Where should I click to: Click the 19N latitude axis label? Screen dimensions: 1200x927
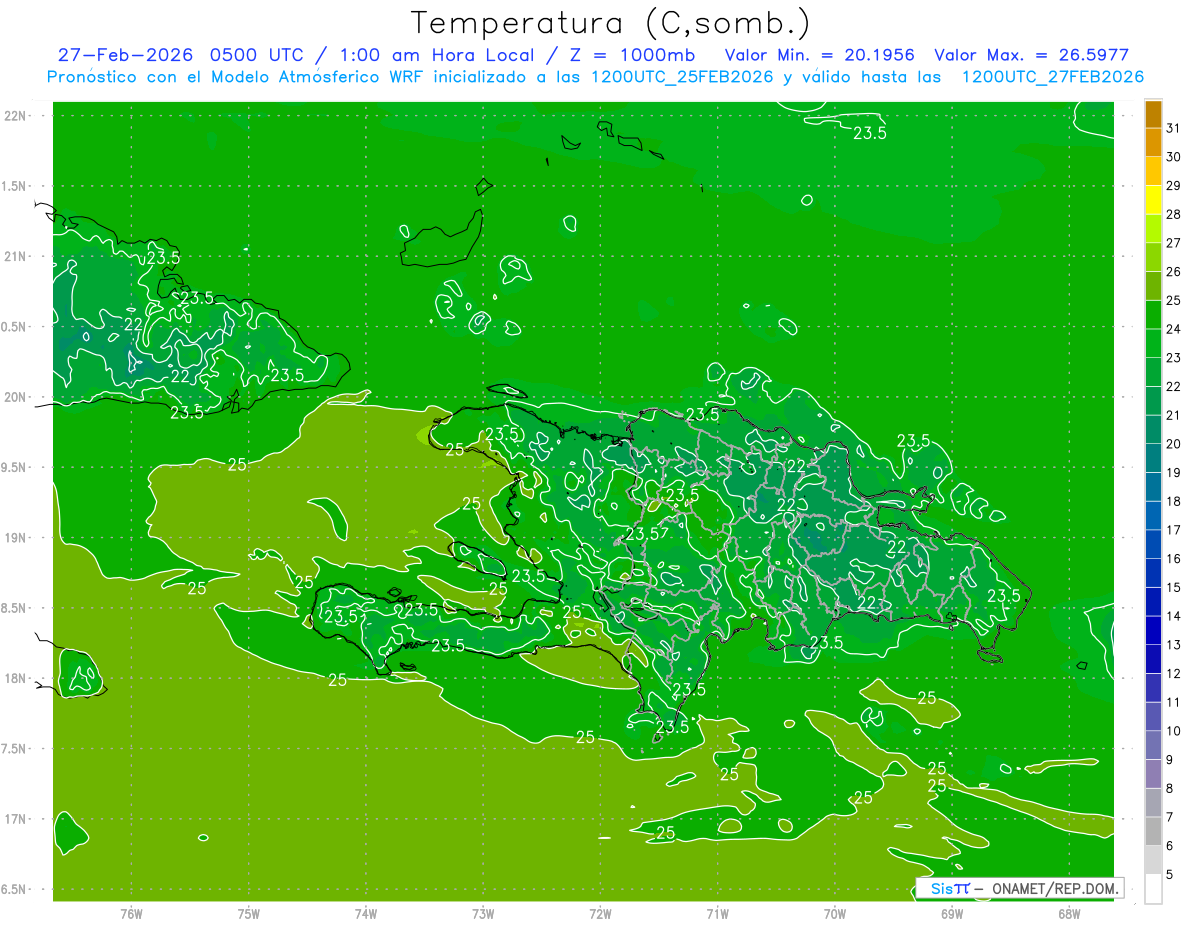click(14, 538)
